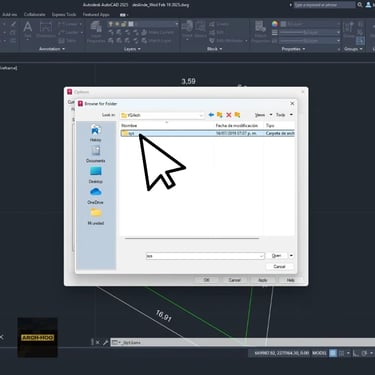Open the Documents shortcut in sidebar
This screenshot has height=375, width=375.
(96, 154)
